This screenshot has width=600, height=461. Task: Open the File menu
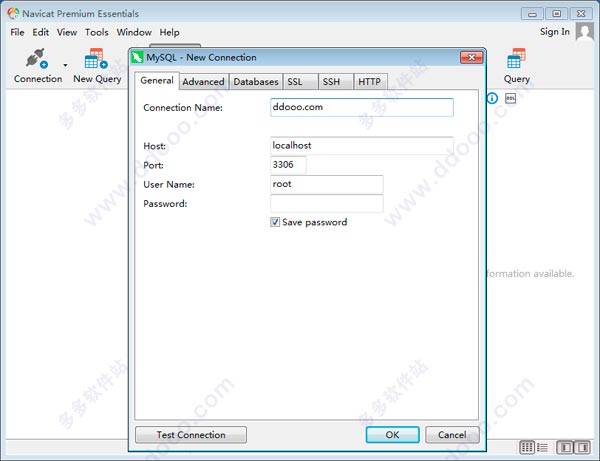(x=17, y=32)
